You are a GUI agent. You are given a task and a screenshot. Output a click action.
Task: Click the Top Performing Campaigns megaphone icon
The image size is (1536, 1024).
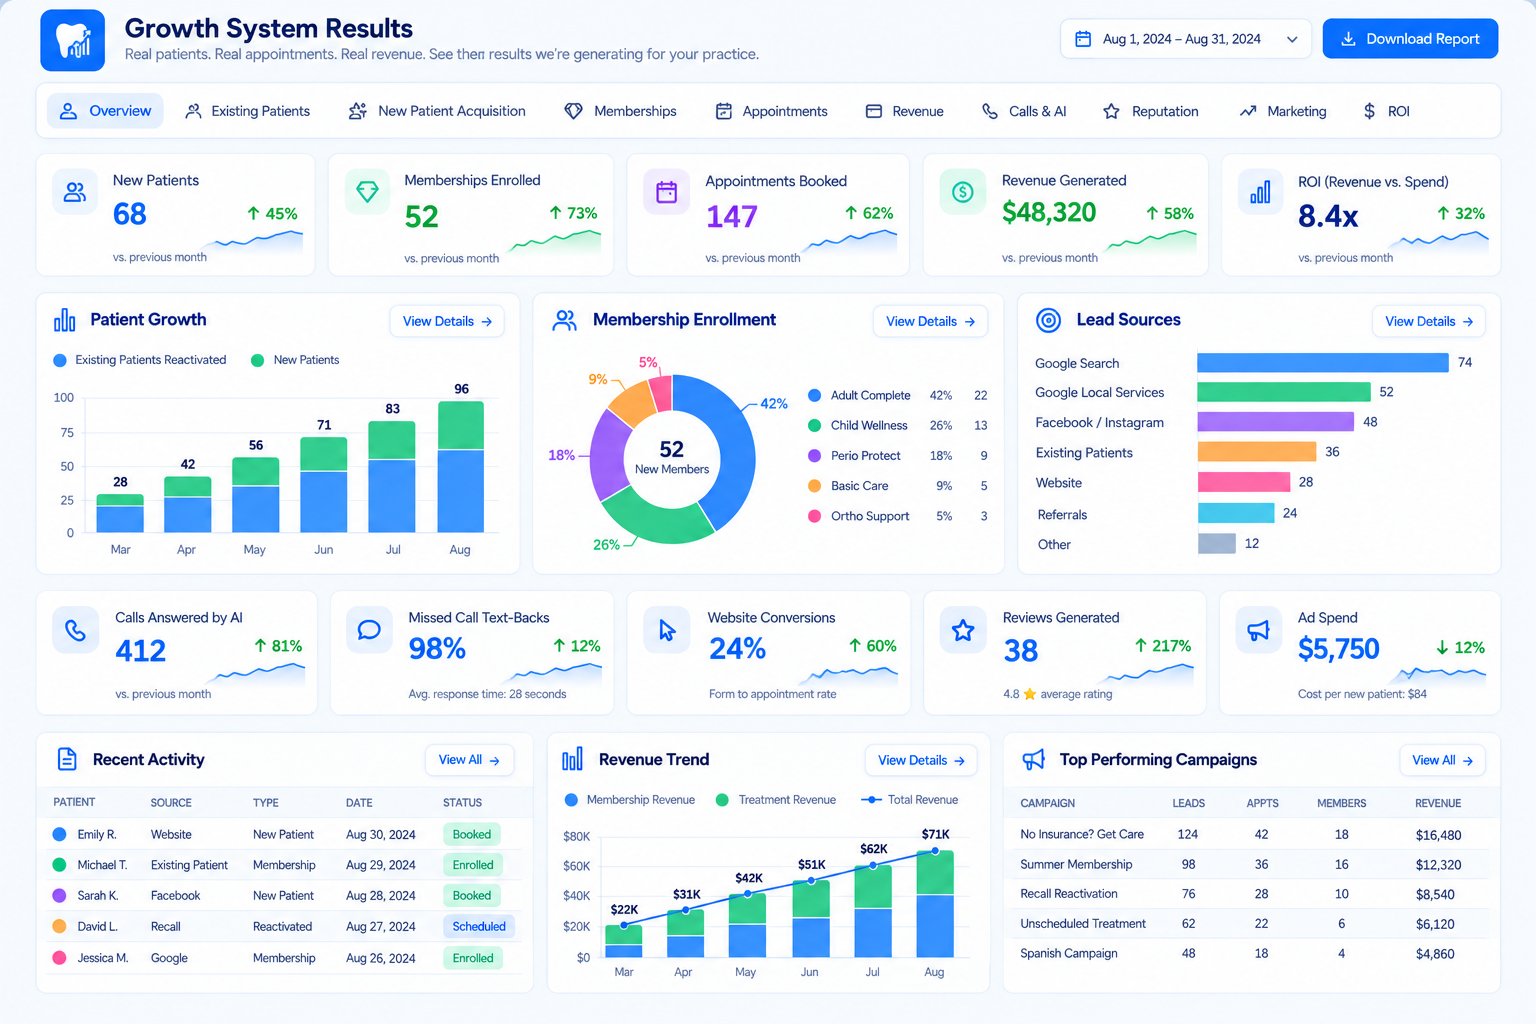(1033, 760)
